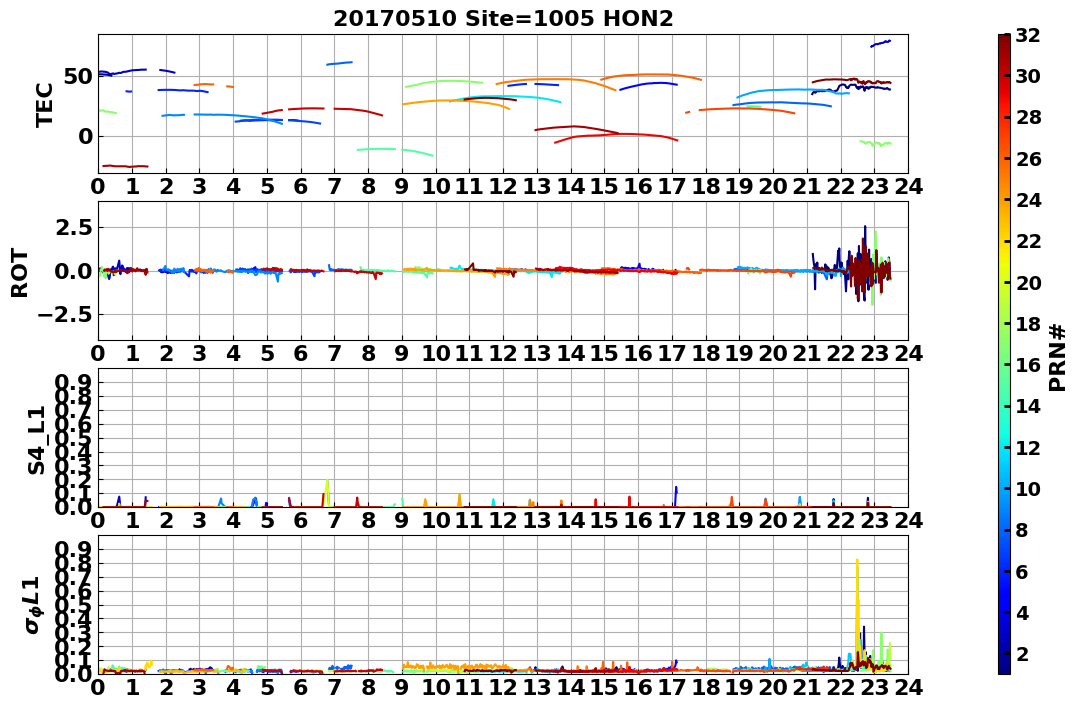Screen dimensions: 1077x709
Task: Click the ROT y-axis tick label '2.5'
Action: click(72, 227)
